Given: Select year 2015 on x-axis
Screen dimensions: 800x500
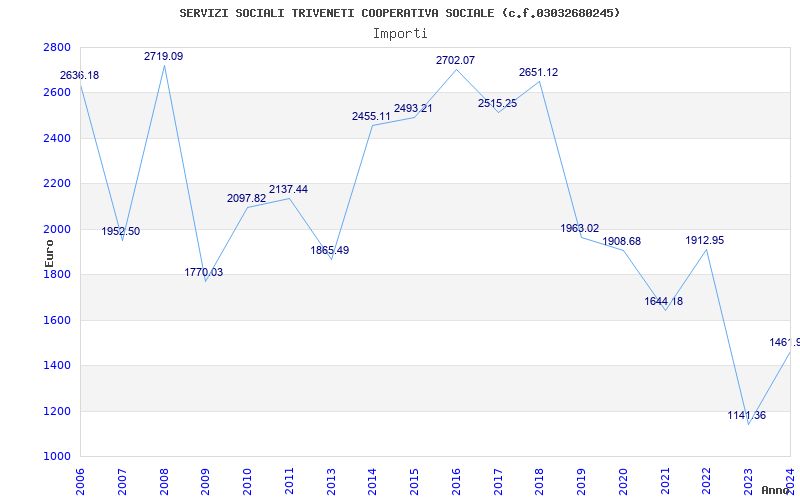Looking at the screenshot, I should pyautogui.click(x=414, y=482).
